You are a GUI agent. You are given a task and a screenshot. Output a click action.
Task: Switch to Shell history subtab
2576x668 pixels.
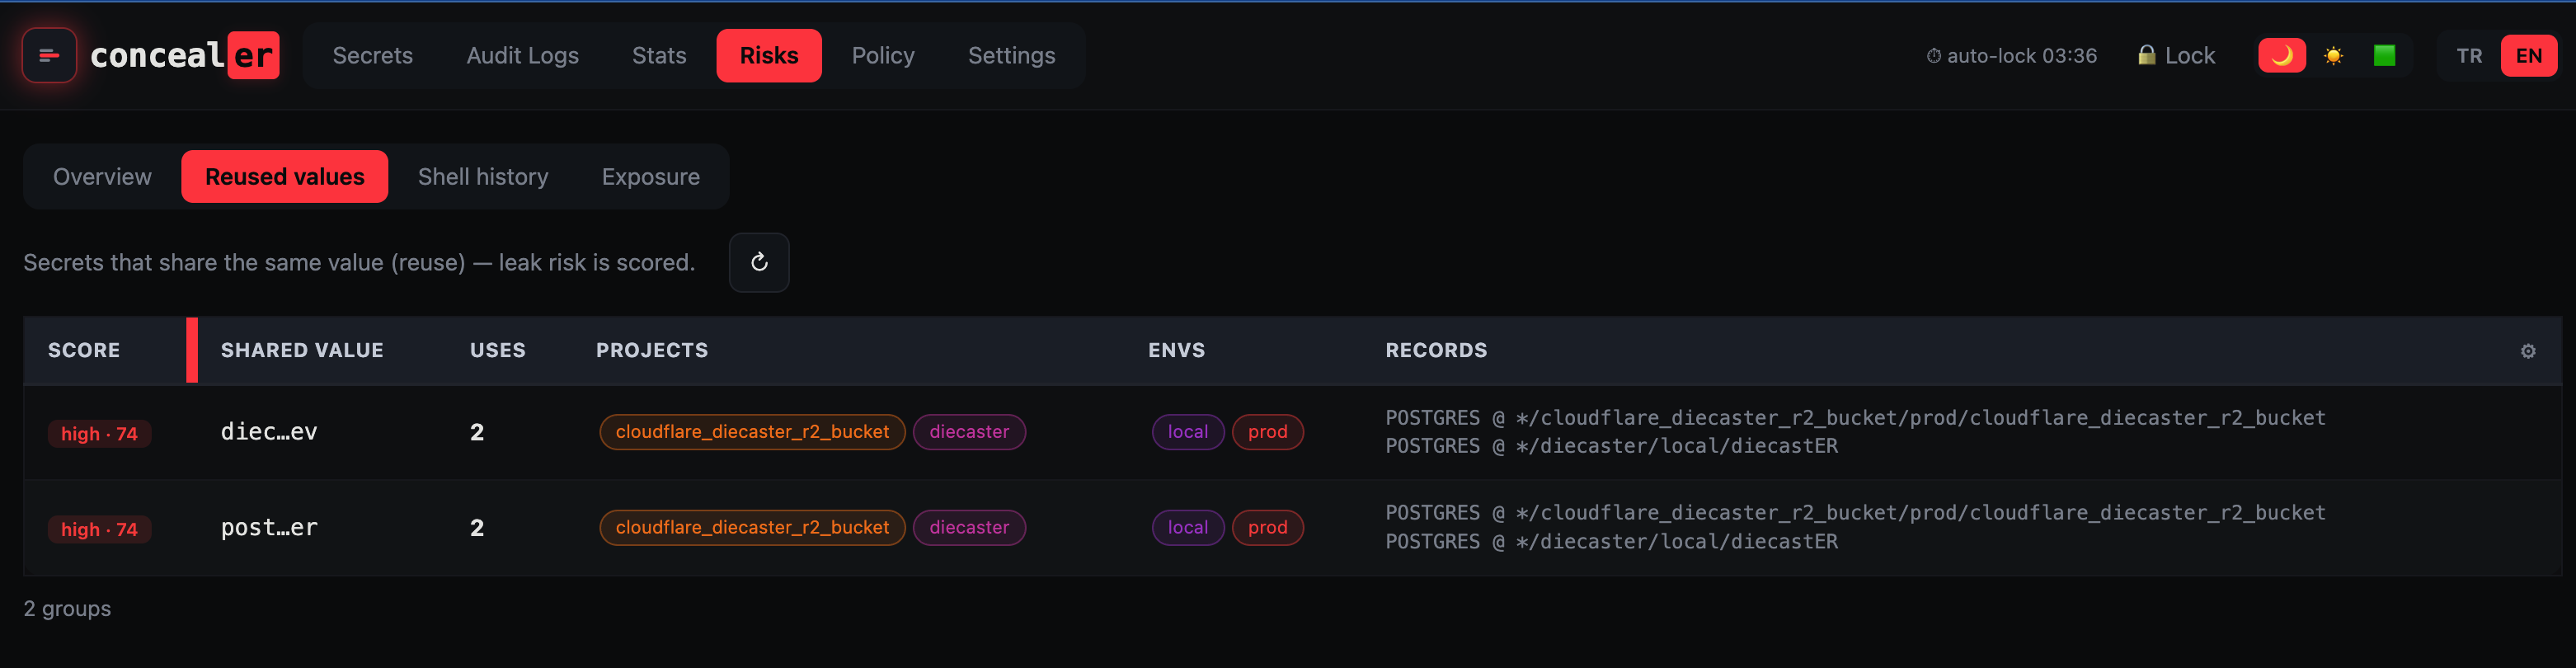[483, 177]
